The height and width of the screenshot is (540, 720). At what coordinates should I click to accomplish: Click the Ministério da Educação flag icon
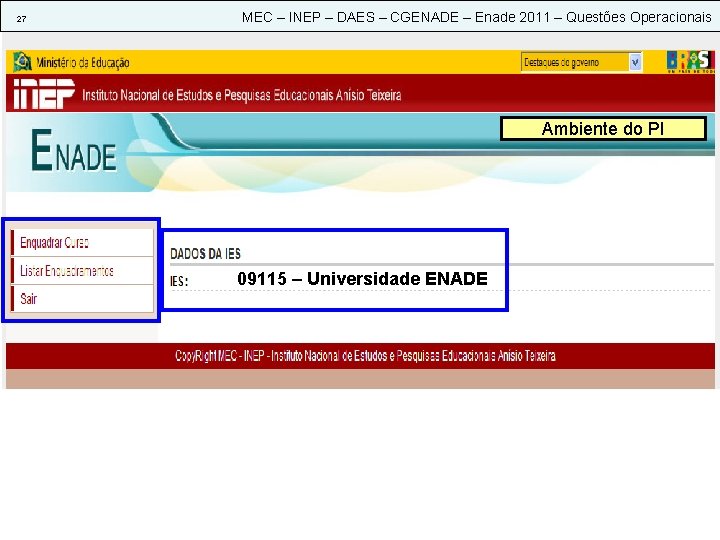pyautogui.click(x=22, y=62)
